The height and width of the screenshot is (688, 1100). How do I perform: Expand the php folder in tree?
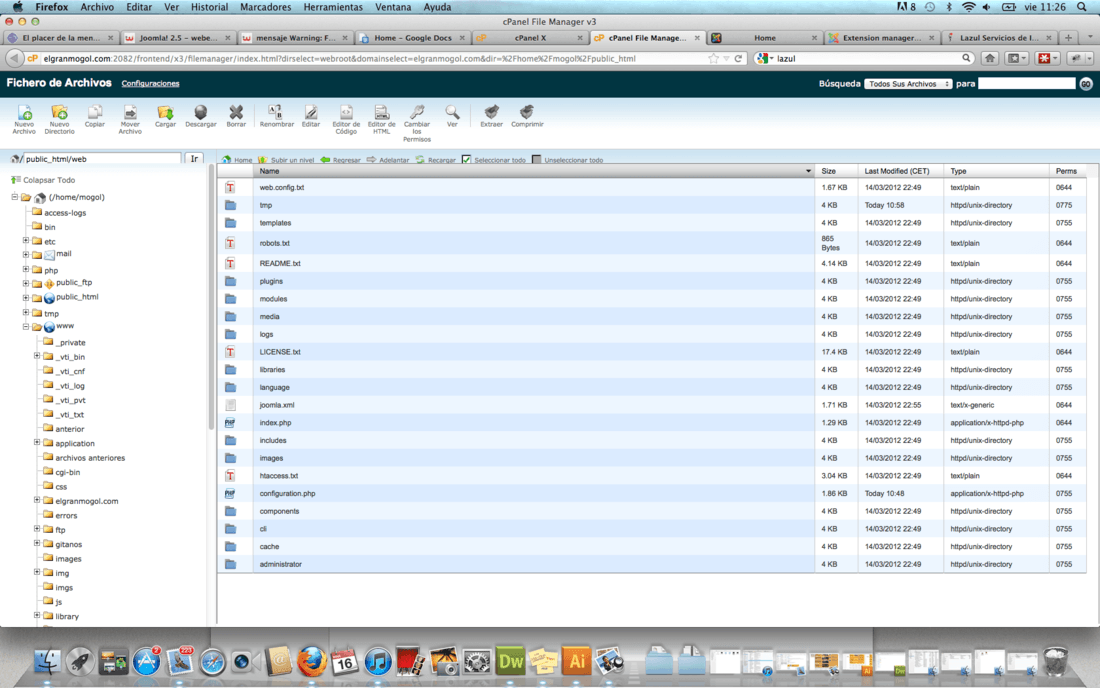pyautogui.click(x=26, y=269)
